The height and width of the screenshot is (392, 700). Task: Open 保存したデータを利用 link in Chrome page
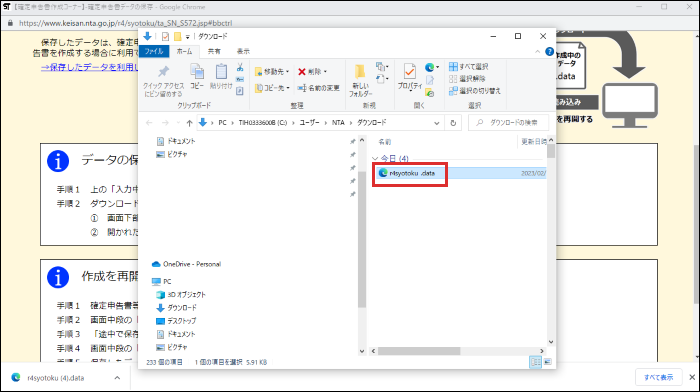[x=89, y=67]
